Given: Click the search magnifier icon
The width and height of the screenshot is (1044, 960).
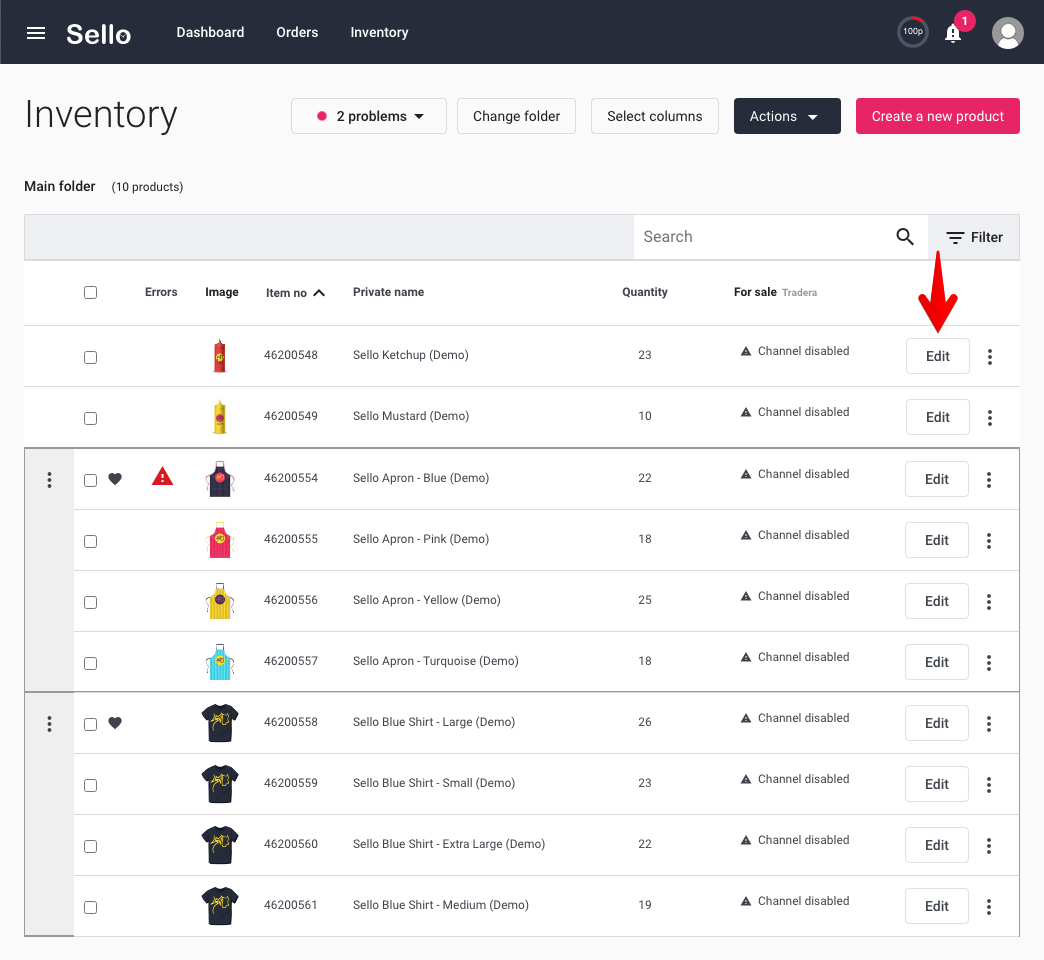Looking at the screenshot, I should pyautogui.click(x=904, y=236).
